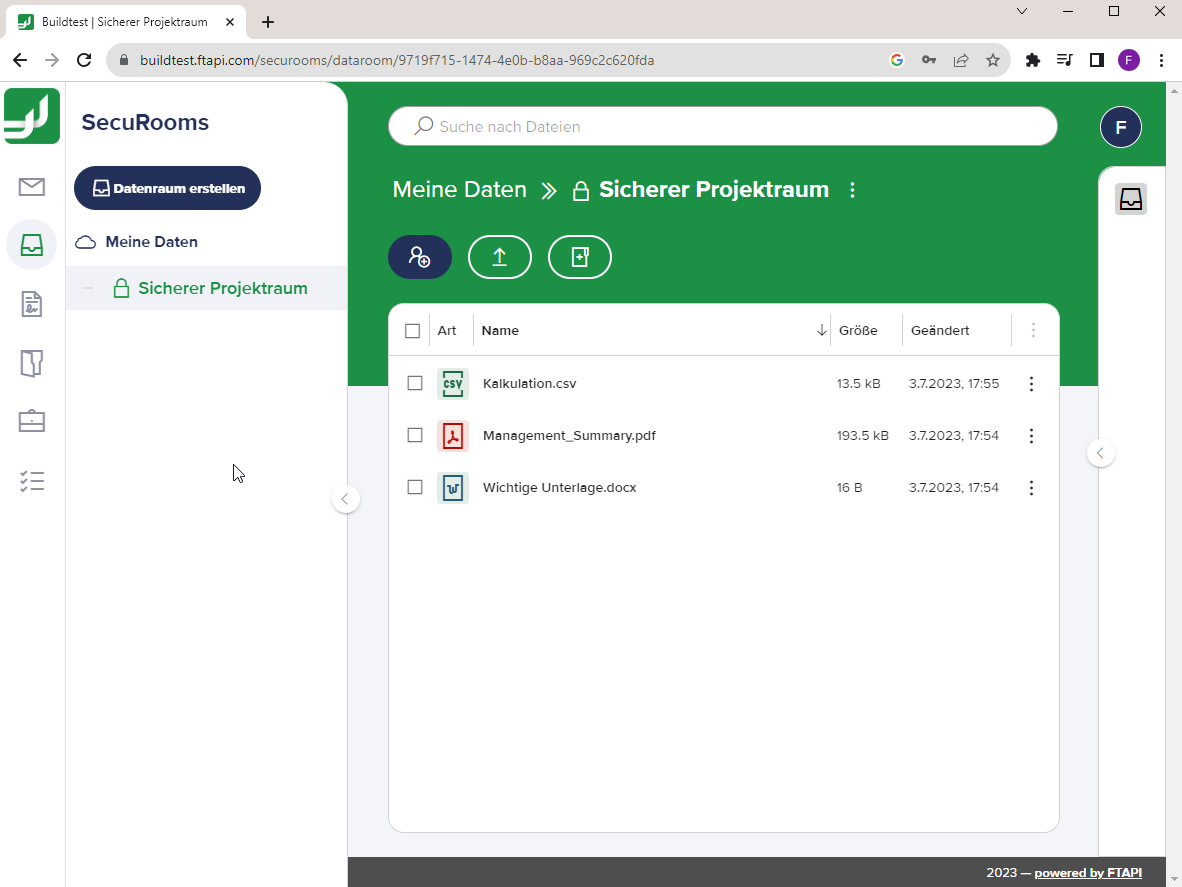Toggle the sort arrow on the Name column
Screen dimensions: 1182x887
(822, 330)
